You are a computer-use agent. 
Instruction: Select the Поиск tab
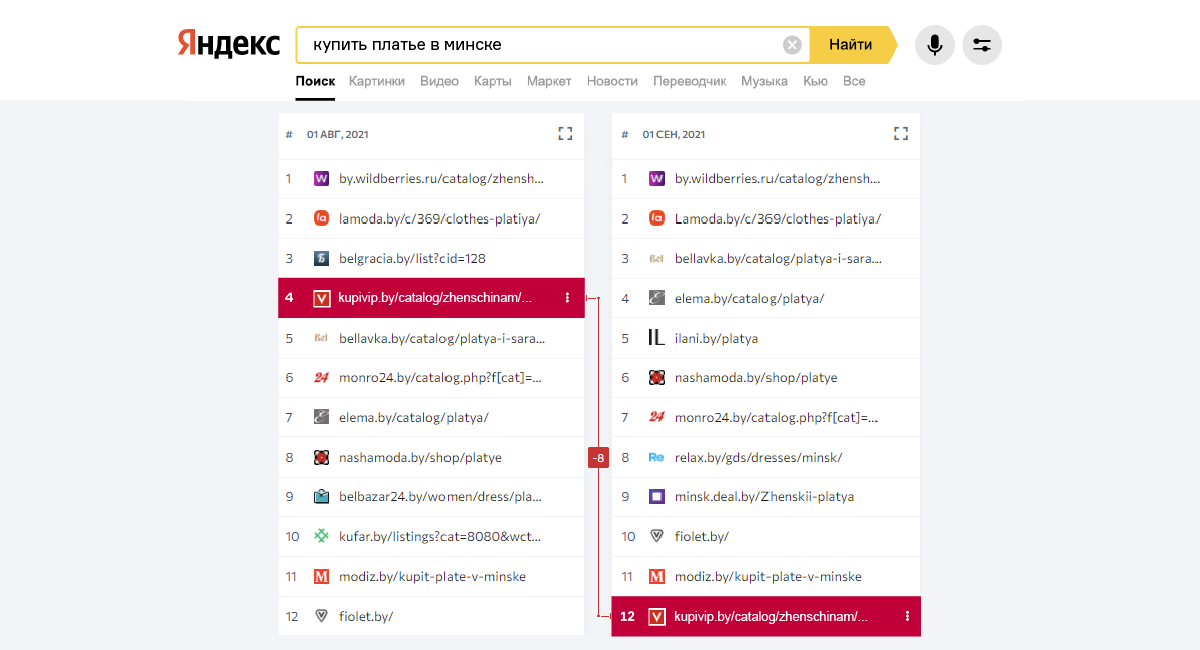(315, 81)
